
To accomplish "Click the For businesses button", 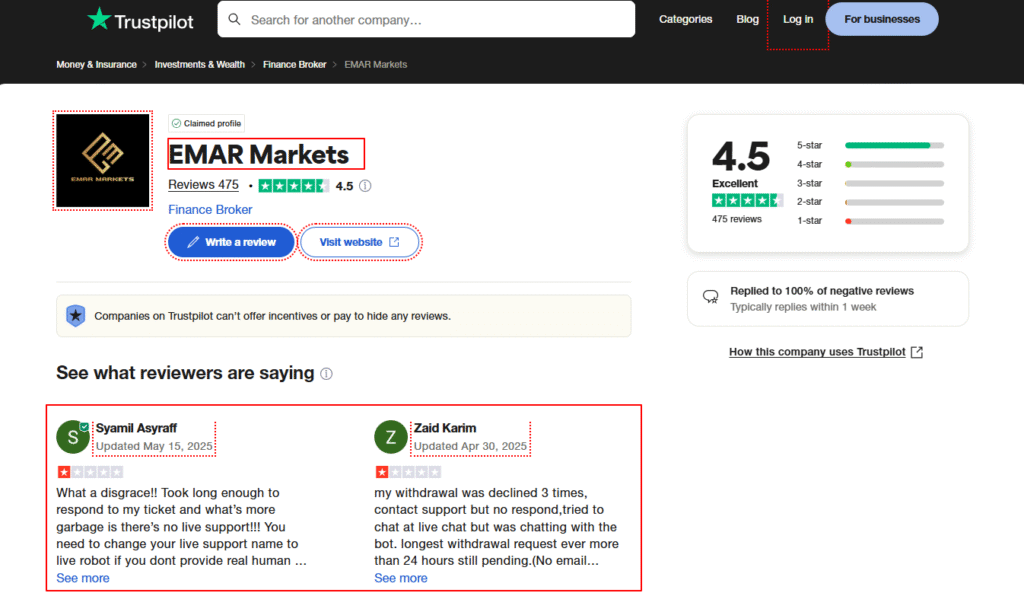I will 882,19.
